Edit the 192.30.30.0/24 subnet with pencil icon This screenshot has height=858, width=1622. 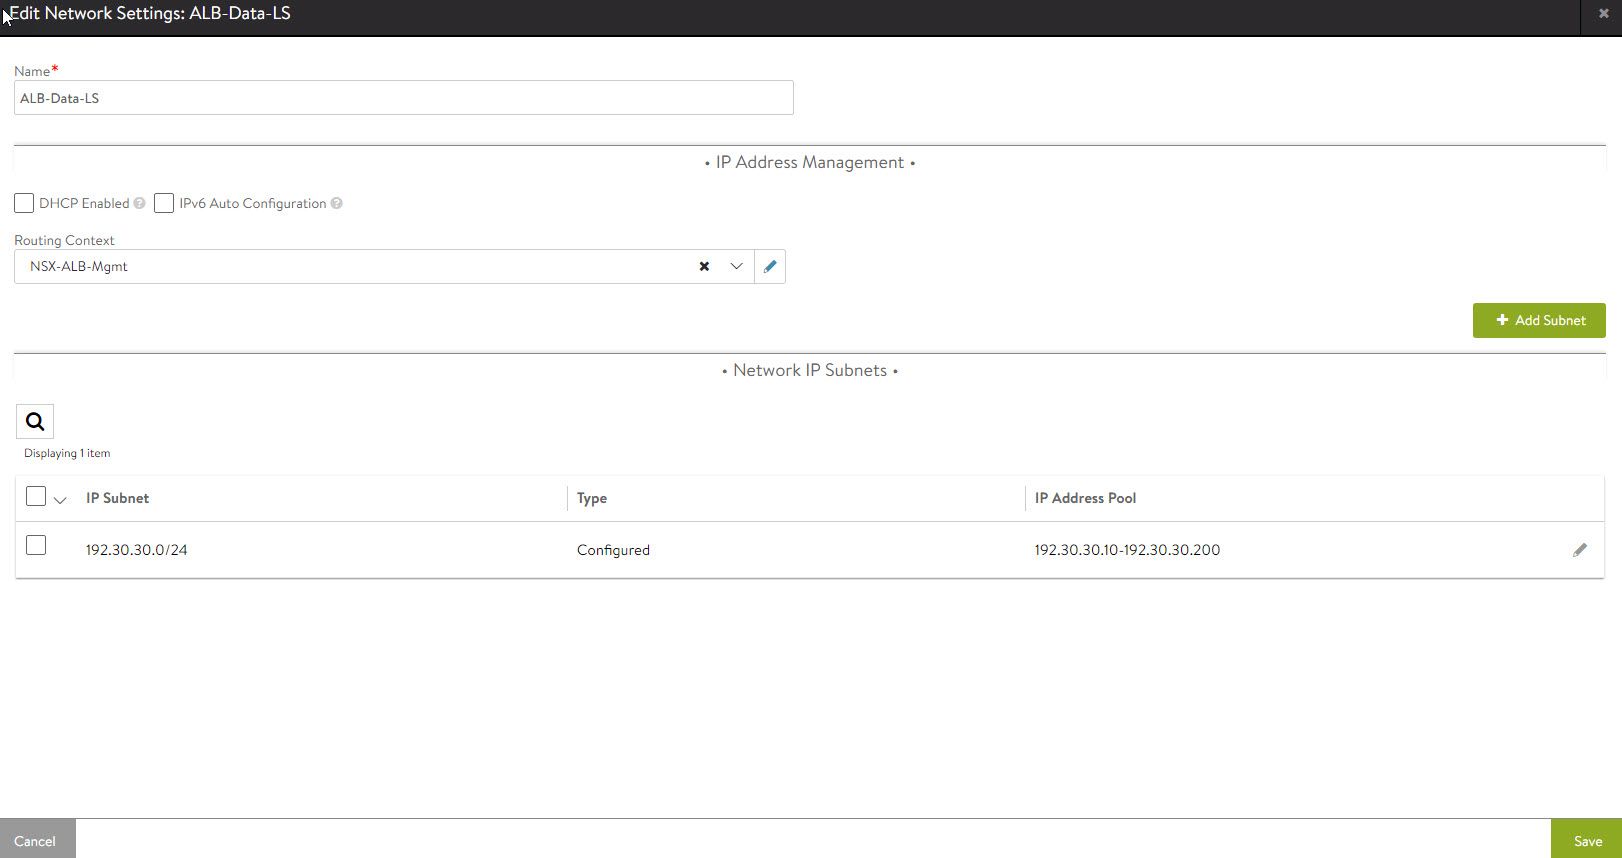pyautogui.click(x=1579, y=550)
